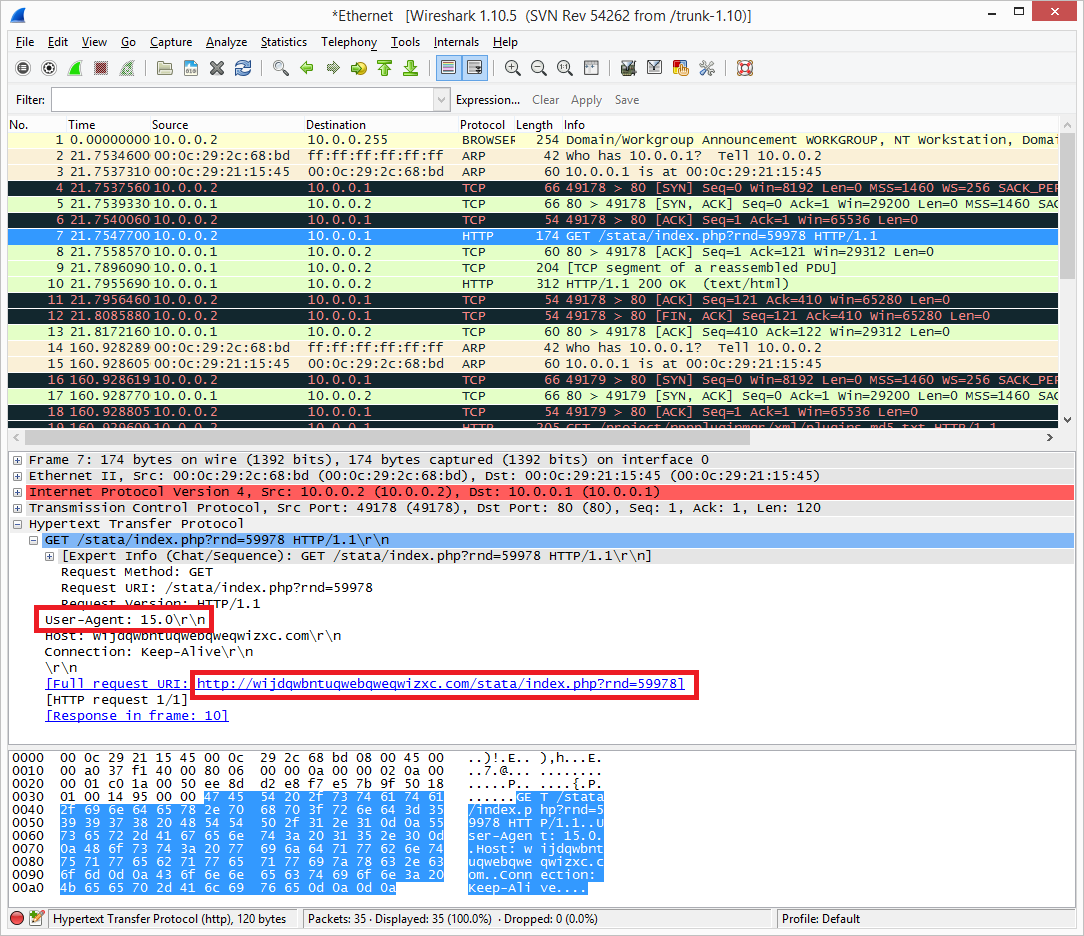
Task: Start a new live capture (green fin)
Action: click(75, 68)
